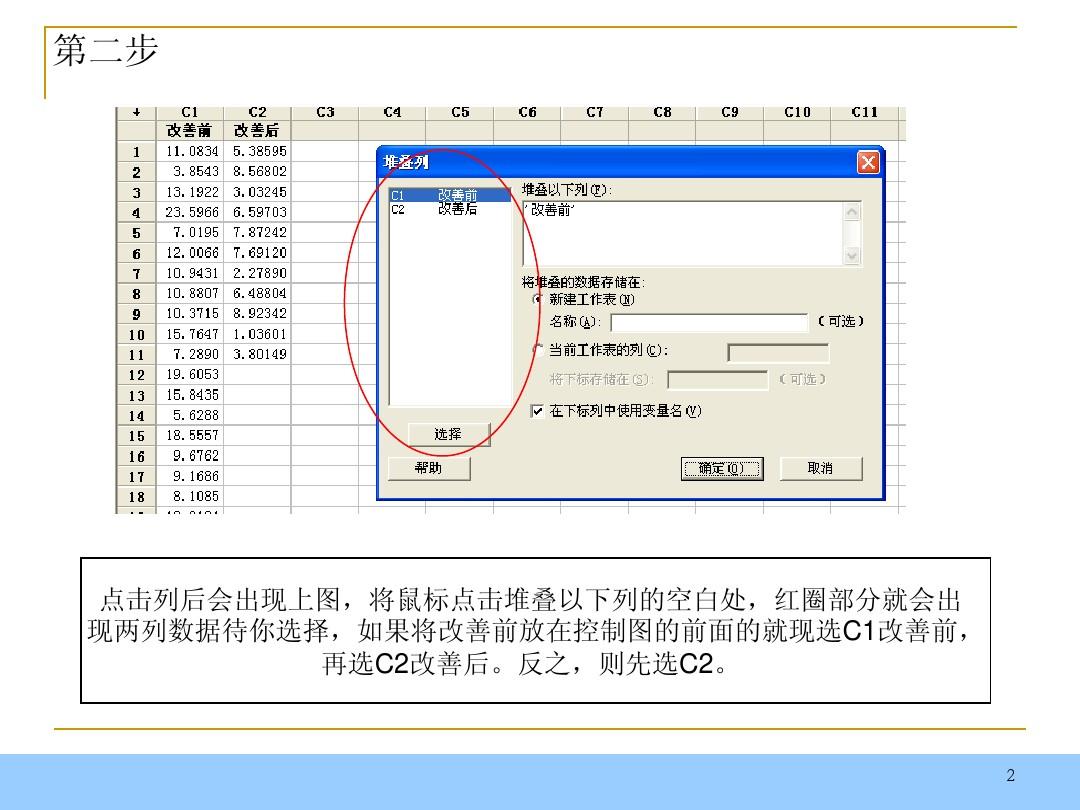This screenshot has width=1080, height=810.
Task: Select the C2 column header
Action: coord(258,112)
